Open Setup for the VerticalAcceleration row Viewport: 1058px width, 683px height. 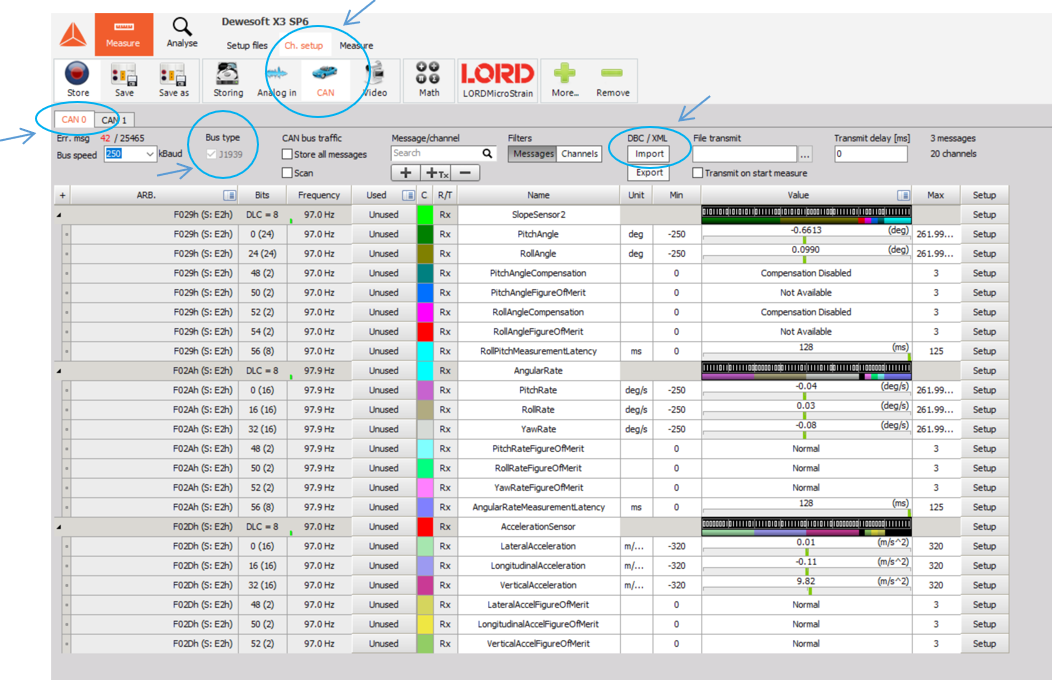984,585
